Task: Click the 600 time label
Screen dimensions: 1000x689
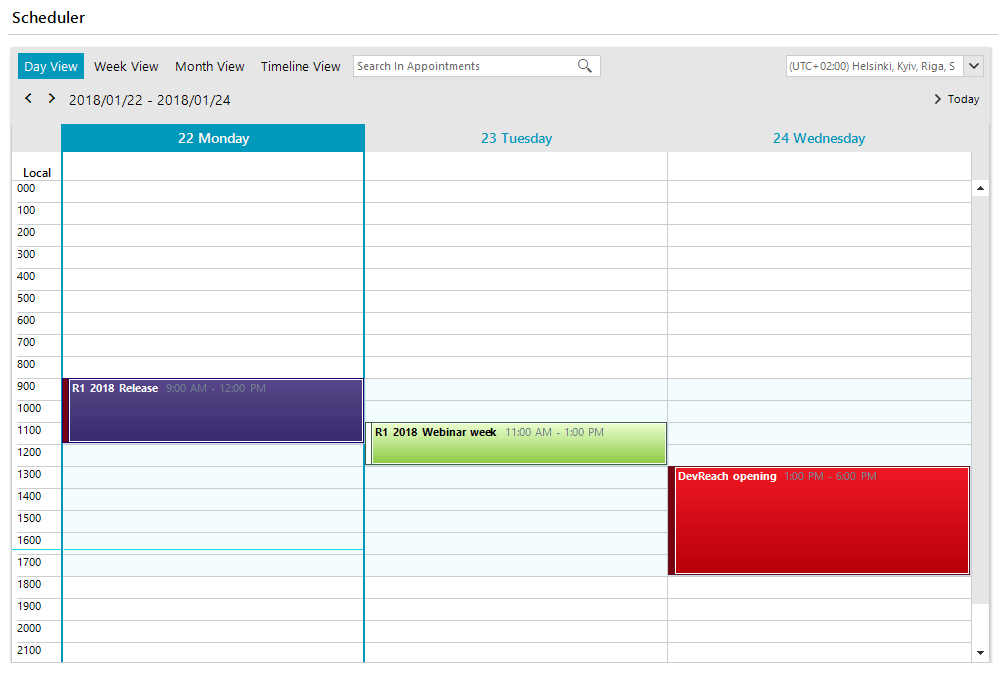Action: [x=26, y=320]
